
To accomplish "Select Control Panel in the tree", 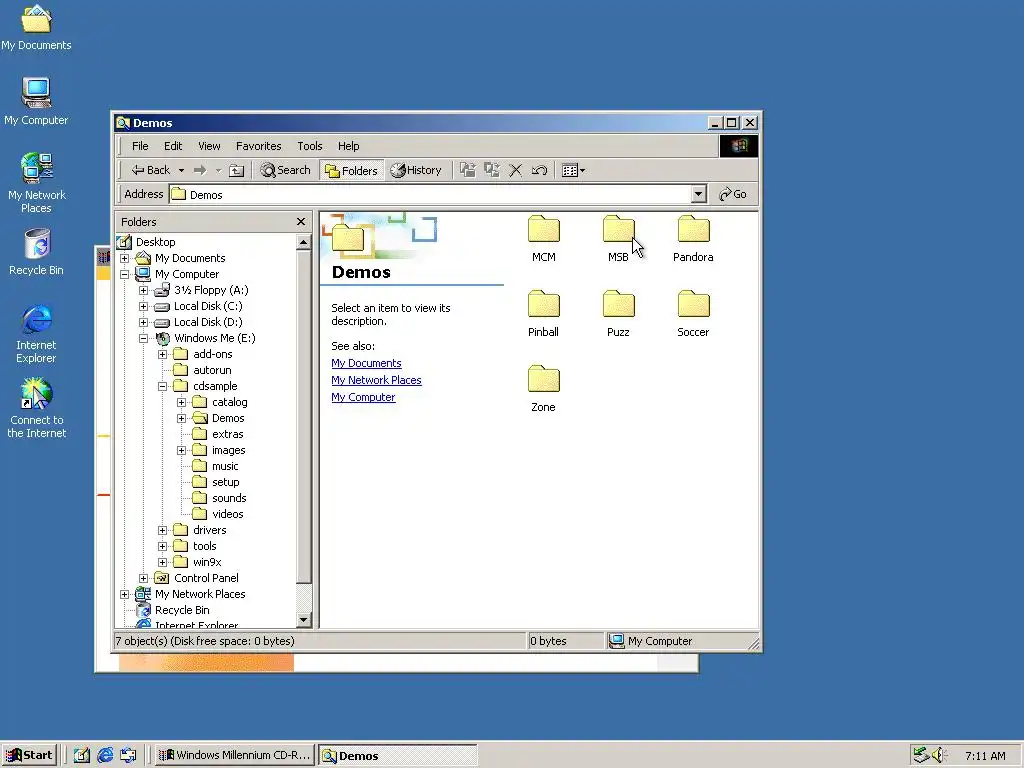I will 206,578.
